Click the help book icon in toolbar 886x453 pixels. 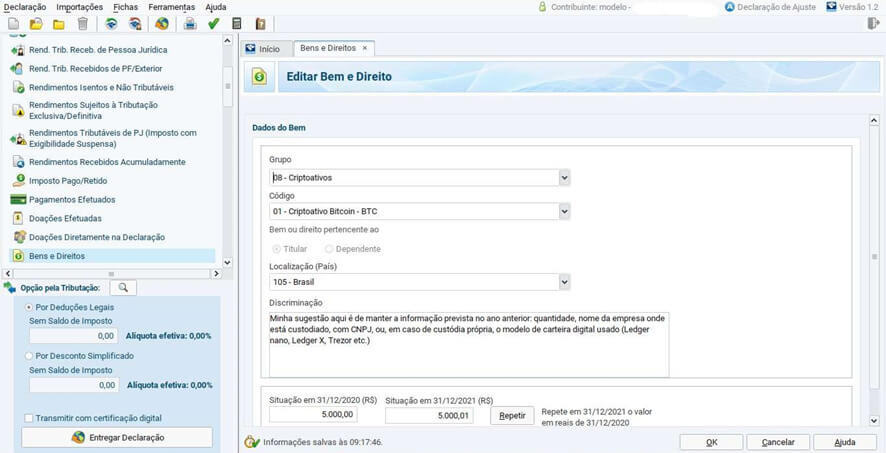pyautogui.click(x=261, y=24)
